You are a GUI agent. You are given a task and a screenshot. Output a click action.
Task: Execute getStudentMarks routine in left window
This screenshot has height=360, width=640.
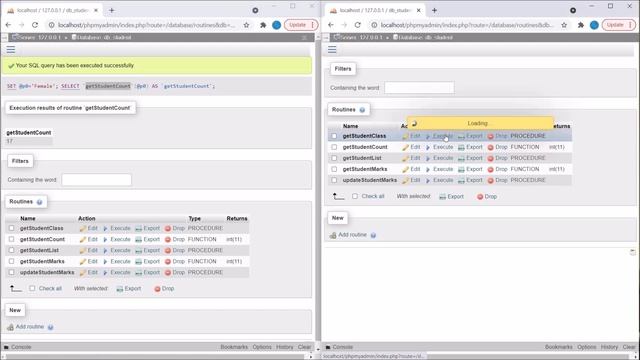click(117, 261)
